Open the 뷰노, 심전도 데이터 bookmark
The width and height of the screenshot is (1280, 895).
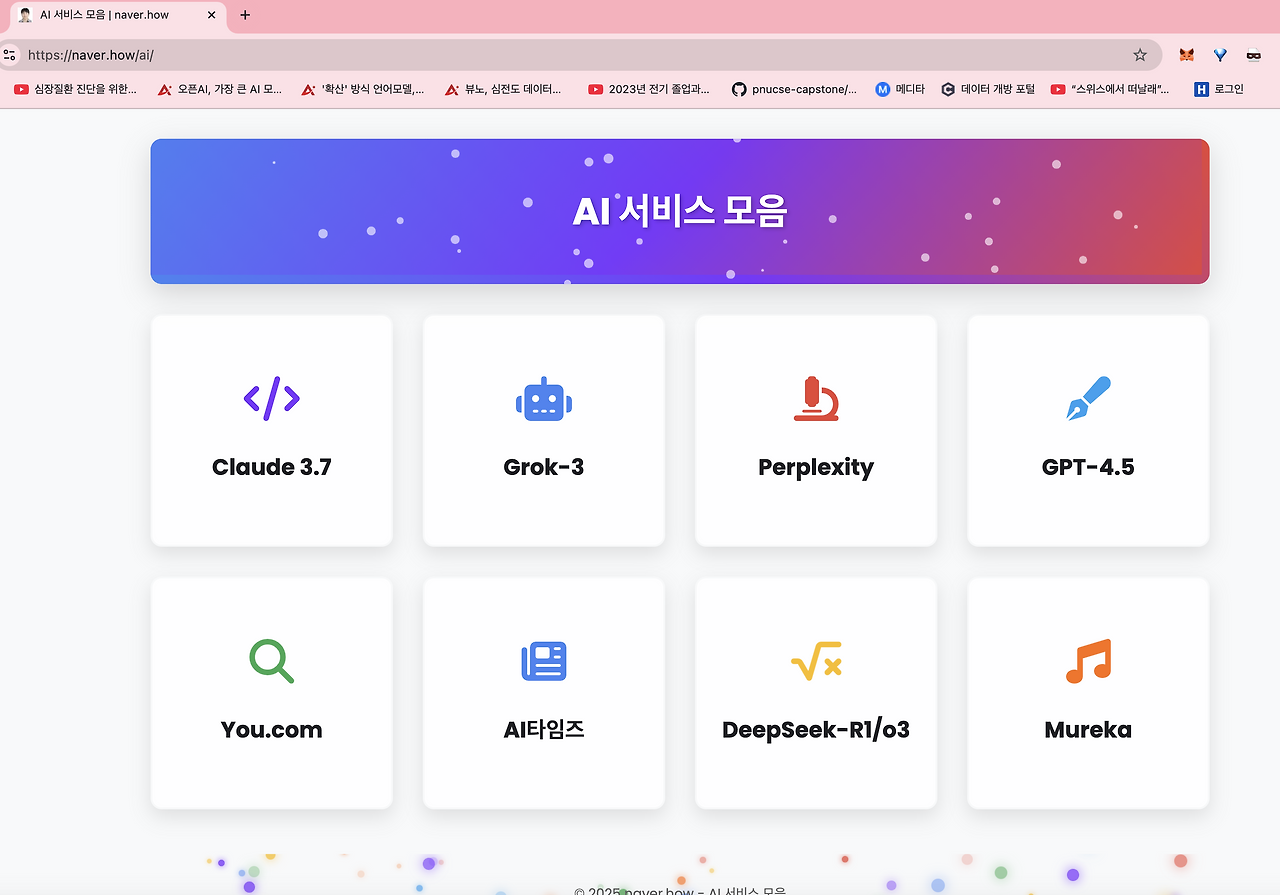[503, 89]
